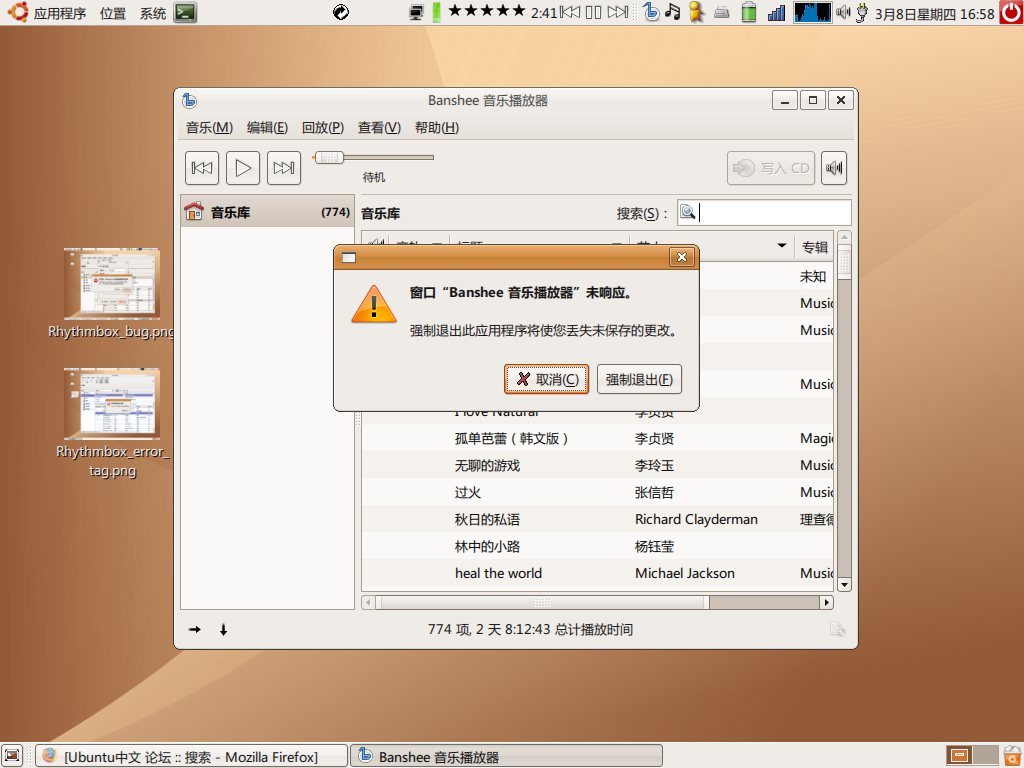The image size is (1024, 768).
Task: Click the Previous track button in Banshee toolbar
Action: coord(202,168)
